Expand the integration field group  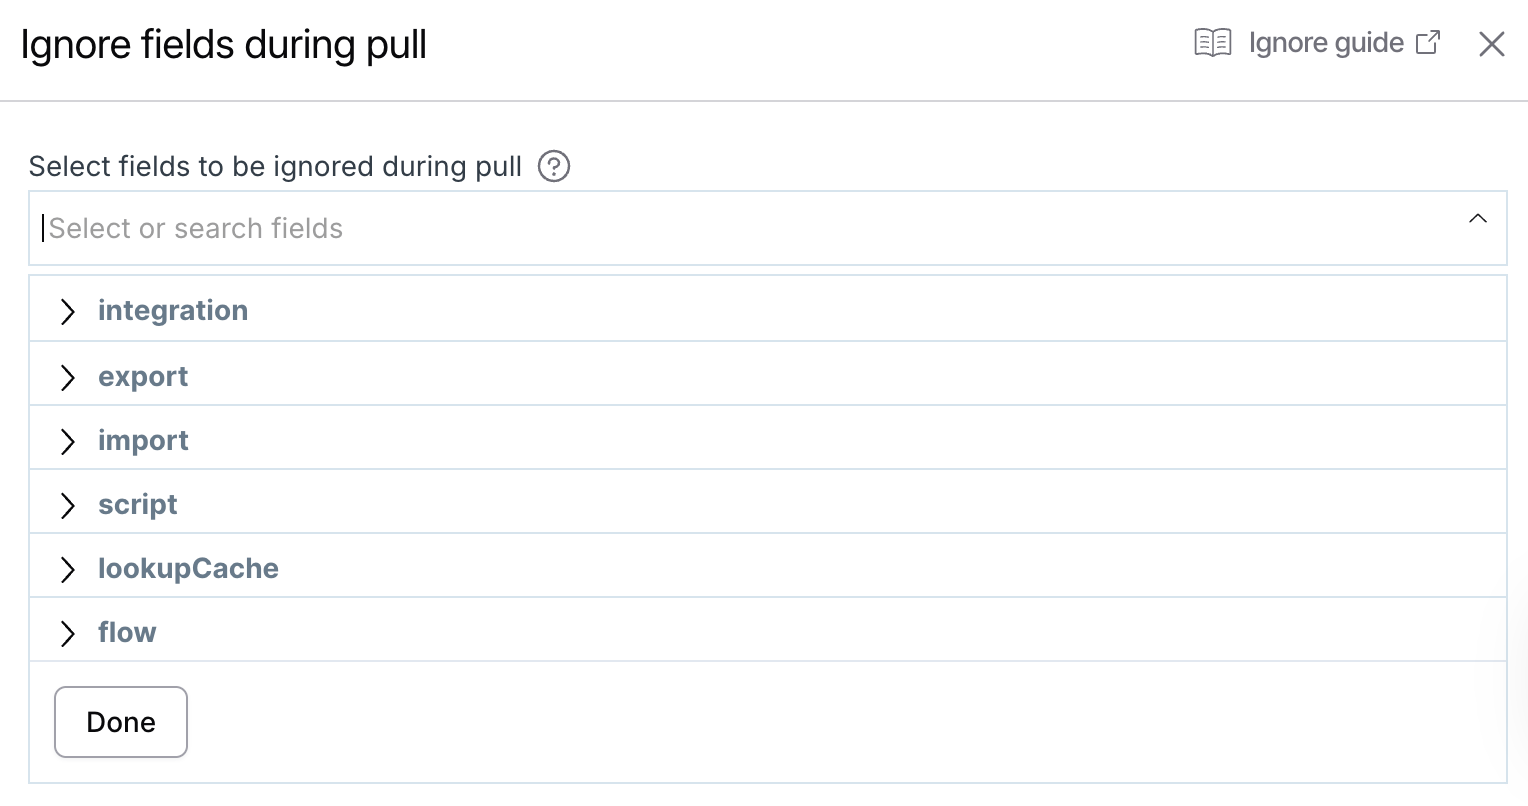coord(172,310)
